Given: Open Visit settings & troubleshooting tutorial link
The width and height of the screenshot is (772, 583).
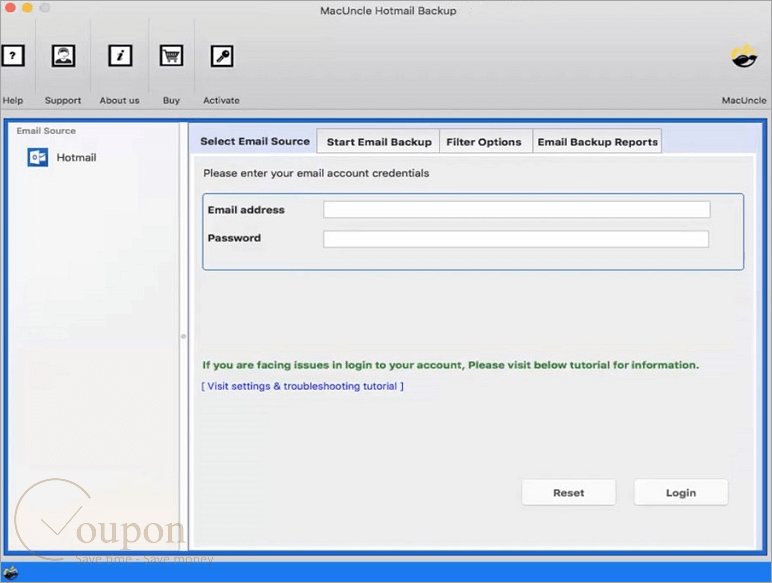Looking at the screenshot, I should click(302, 386).
